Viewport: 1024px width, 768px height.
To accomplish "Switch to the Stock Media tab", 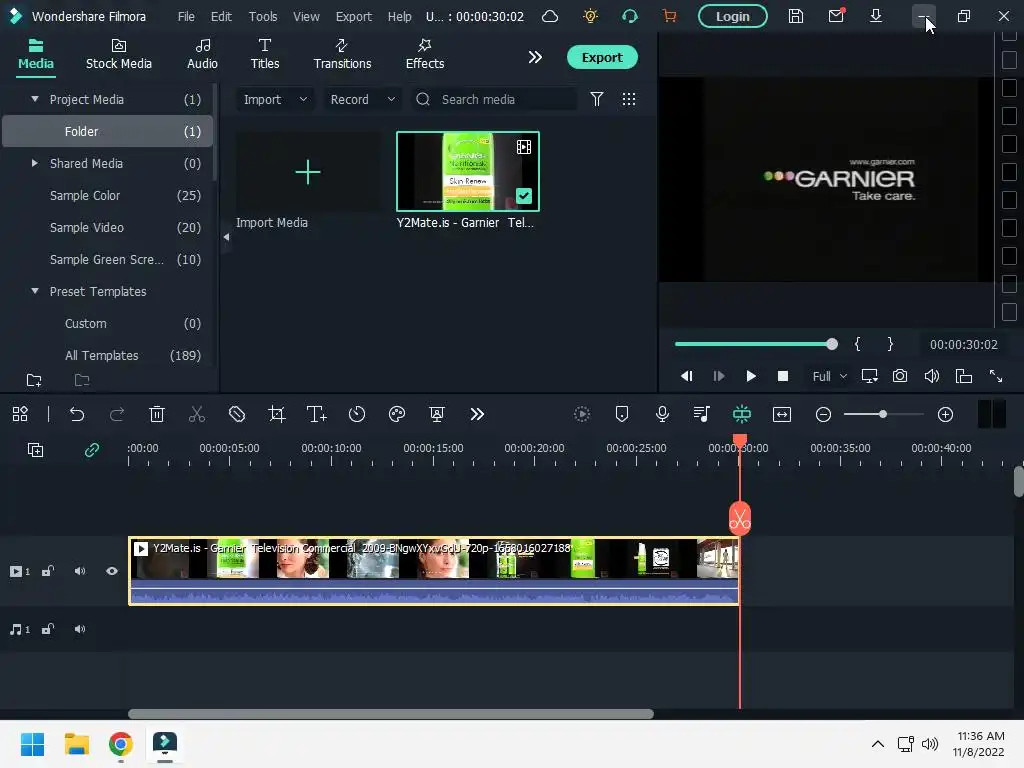I will pos(119,55).
